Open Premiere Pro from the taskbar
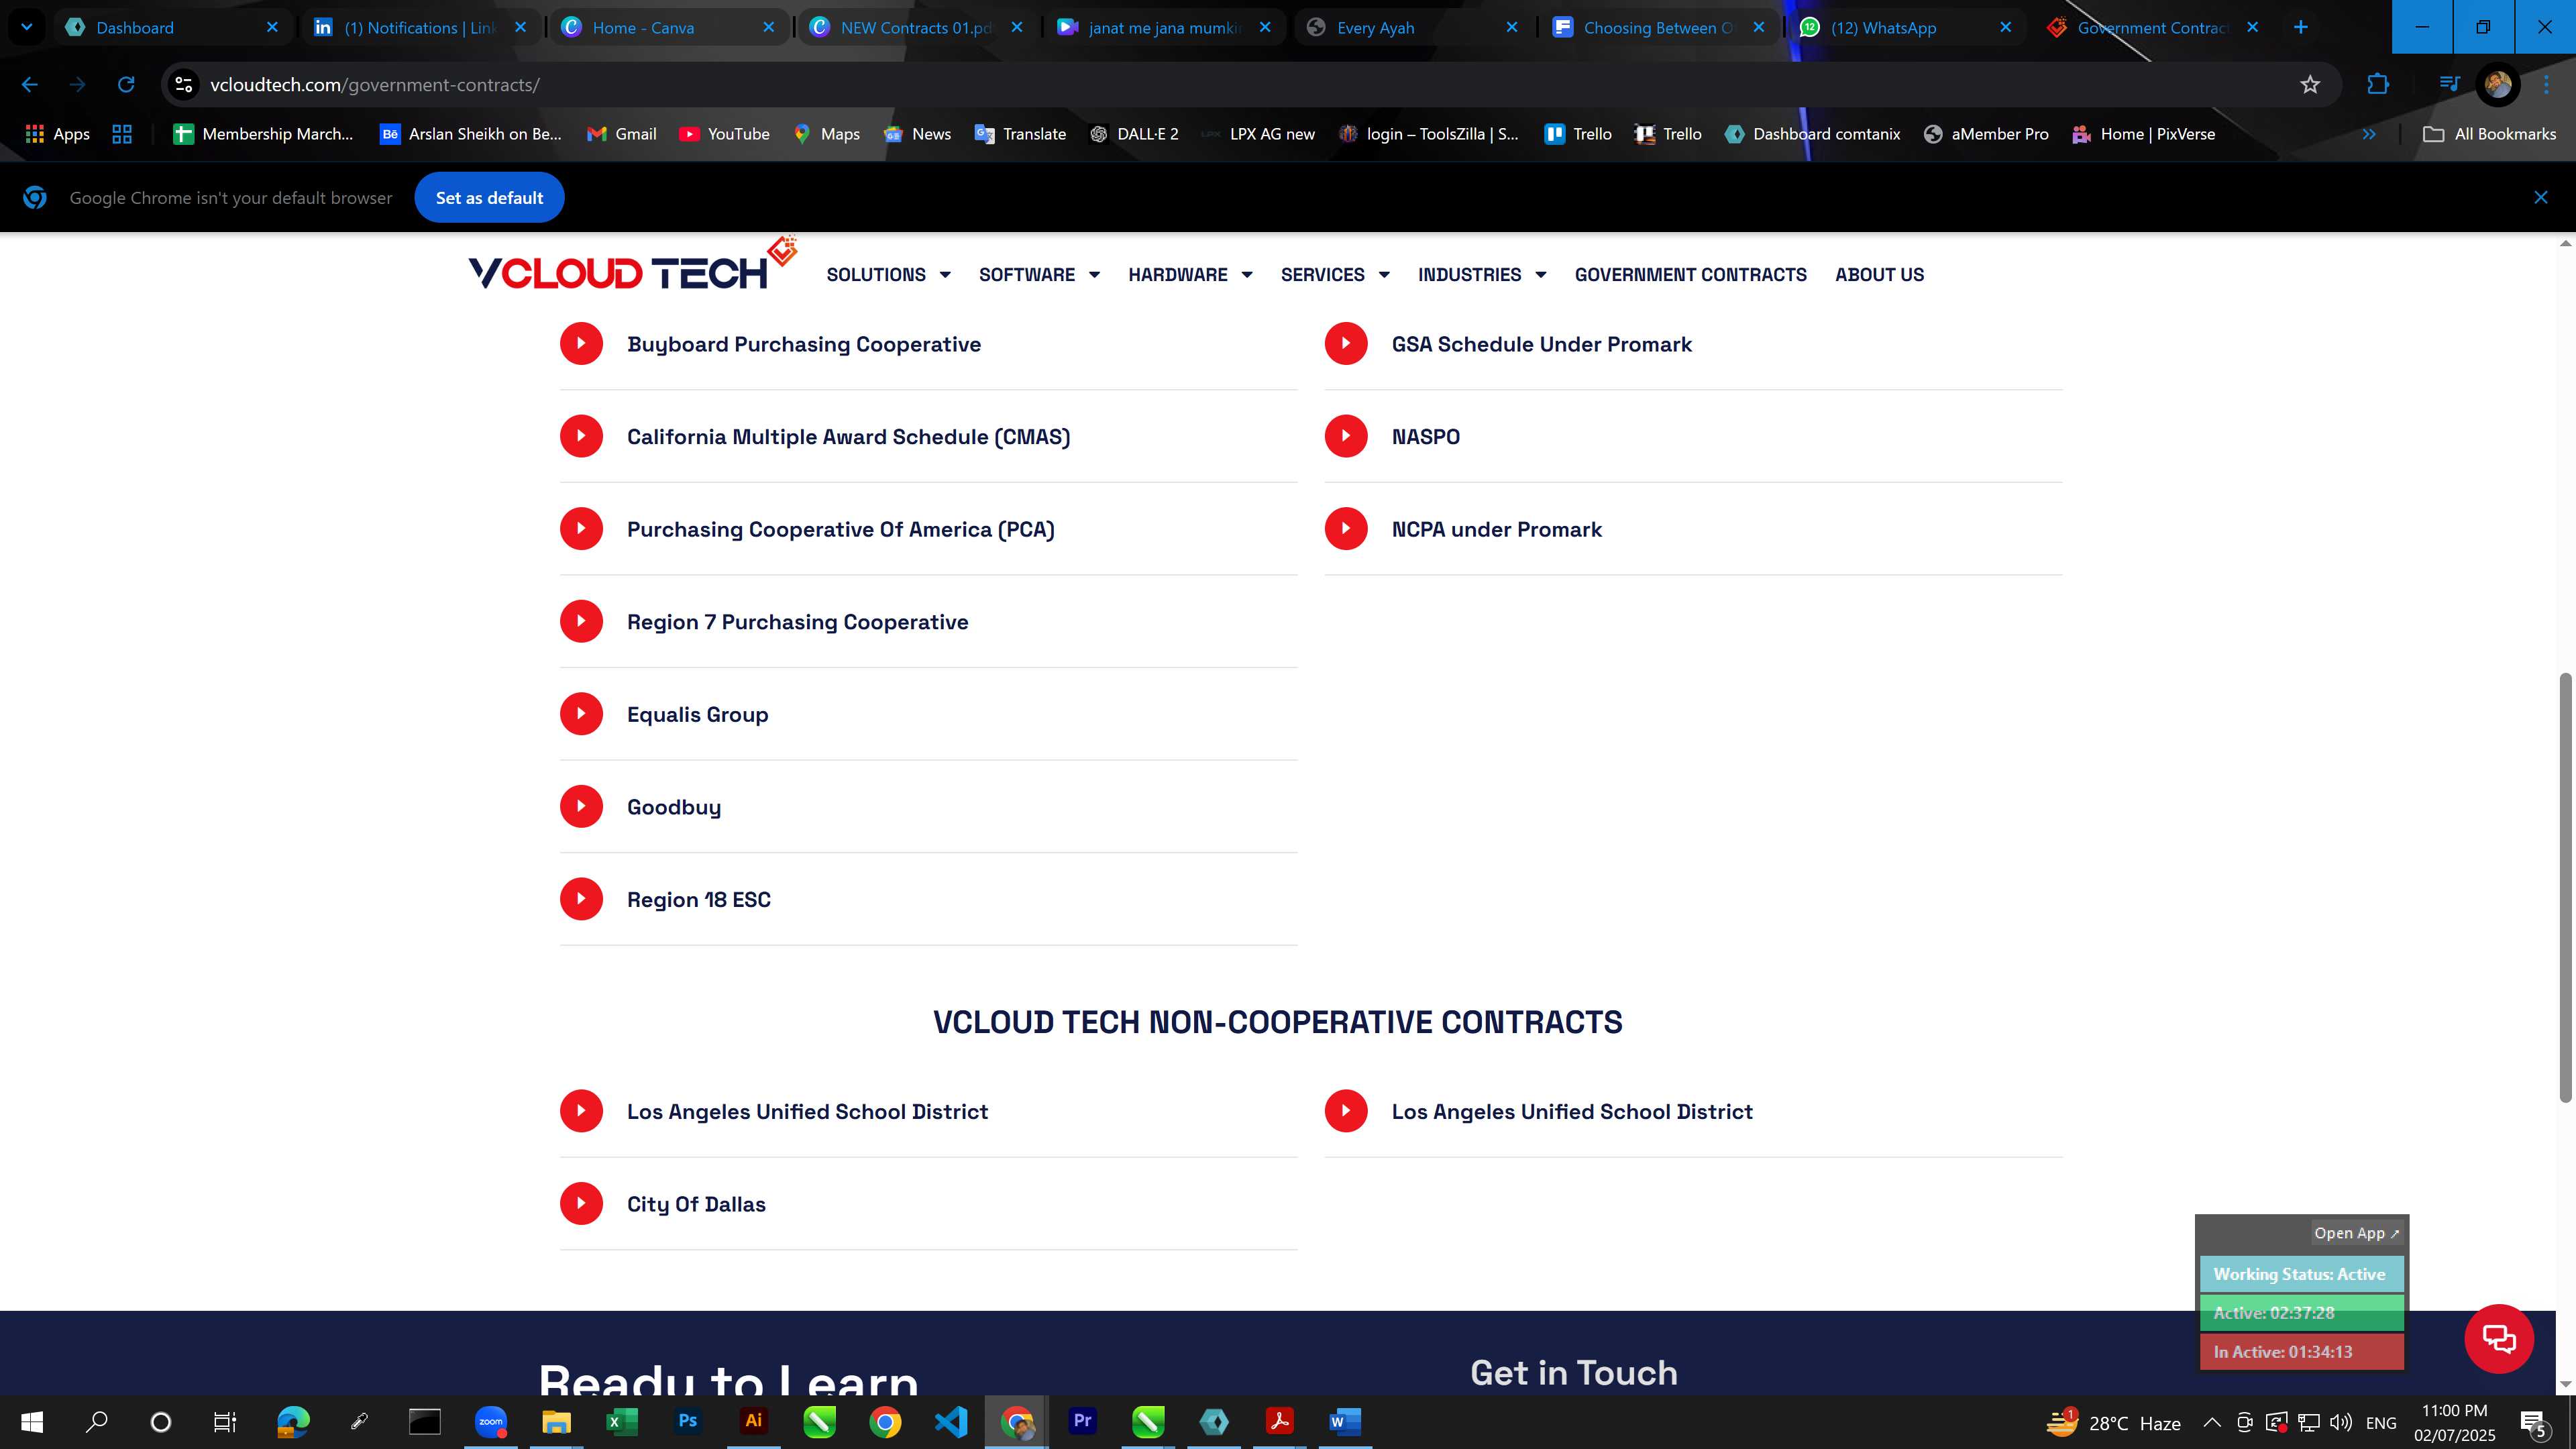 coord(1082,1421)
